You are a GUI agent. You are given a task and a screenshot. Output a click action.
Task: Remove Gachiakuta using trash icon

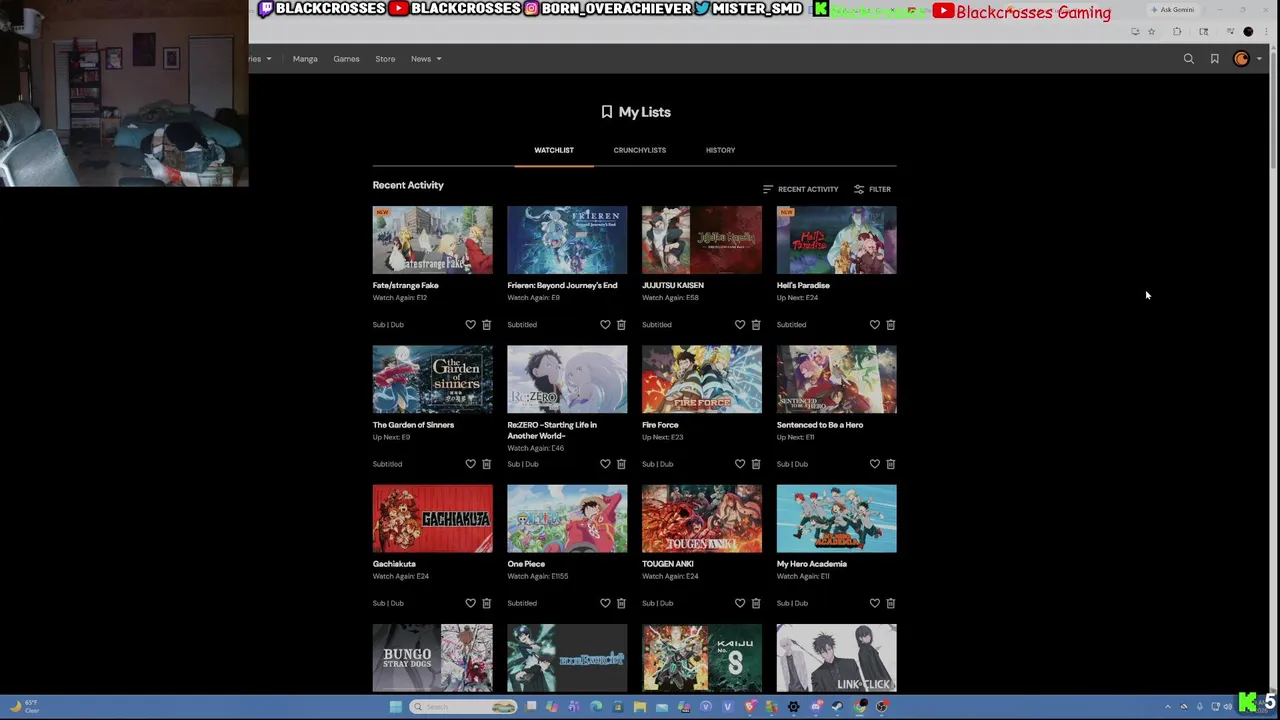(x=487, y=603)
